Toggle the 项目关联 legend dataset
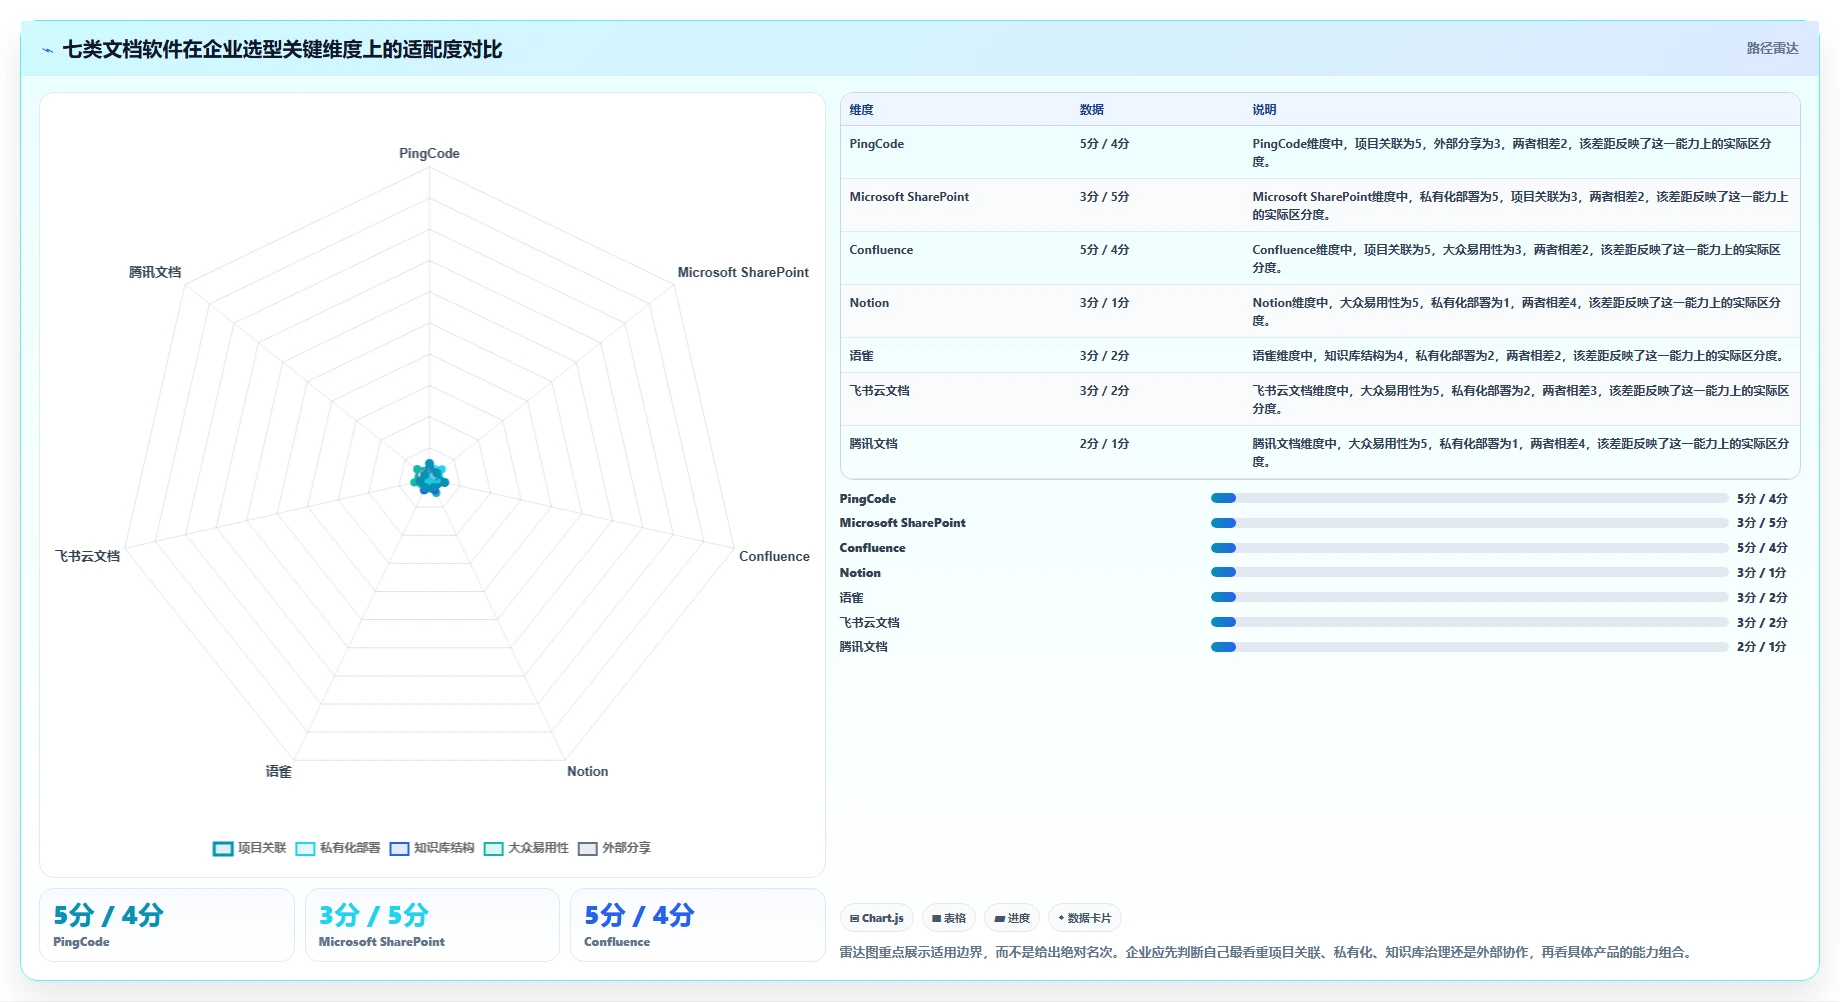Image resolution: width=1840 pixels, height=1002 pixels. coord(249,848)
